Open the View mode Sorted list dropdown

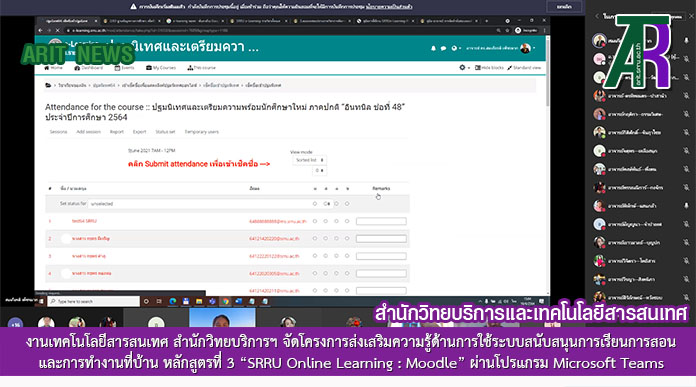[309, 160]
